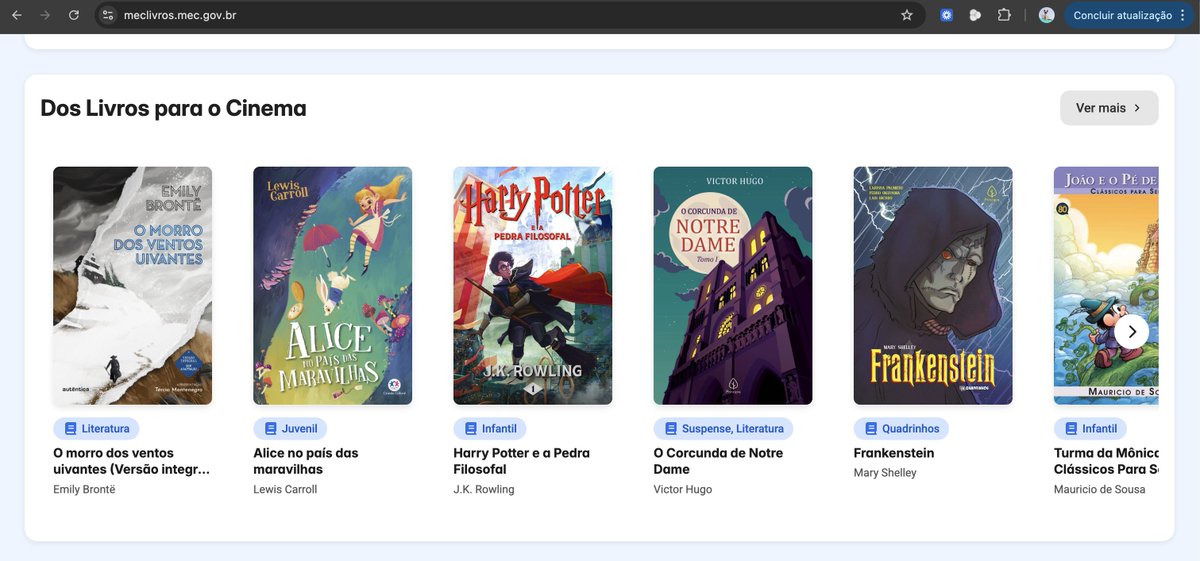The image size is (1200, 561).
Task: Open the three-dot menu in Concluir atualização
Action: click(1182, 15)
